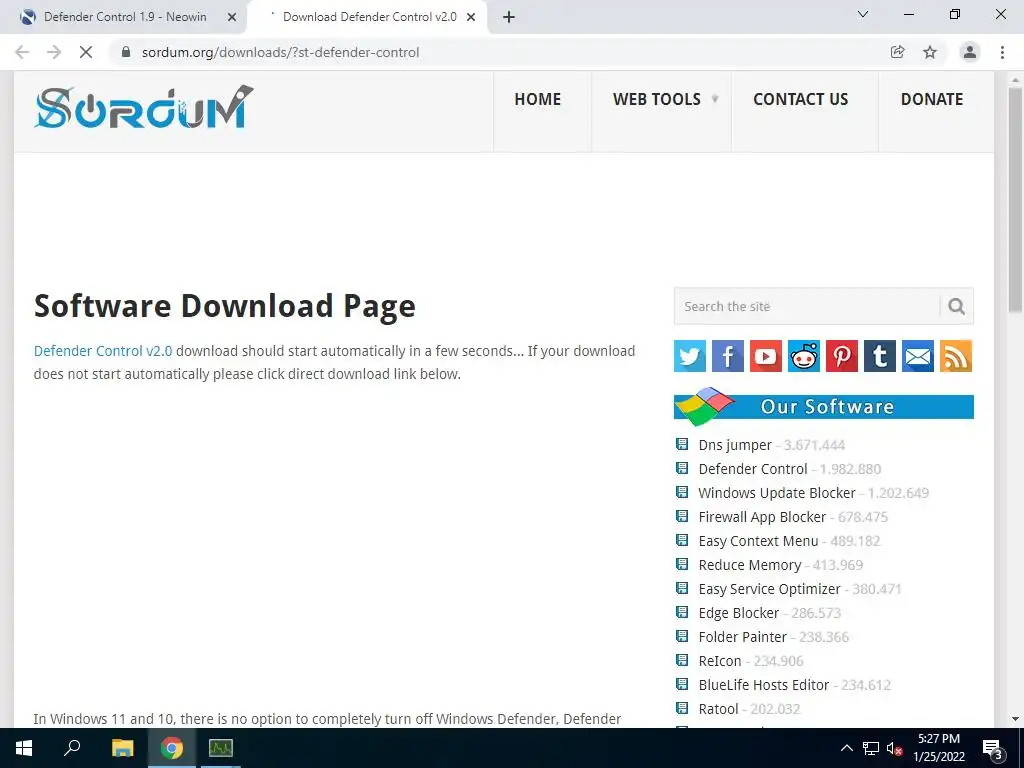Bookmark this page with the star
1024x768 pixels.
point(930,52)
